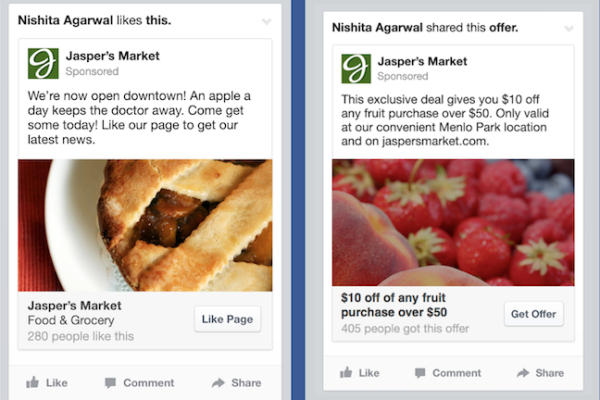Click the thumbs-up Like icon on right post
Screen dimensions: 600x400
coord(345,372)
